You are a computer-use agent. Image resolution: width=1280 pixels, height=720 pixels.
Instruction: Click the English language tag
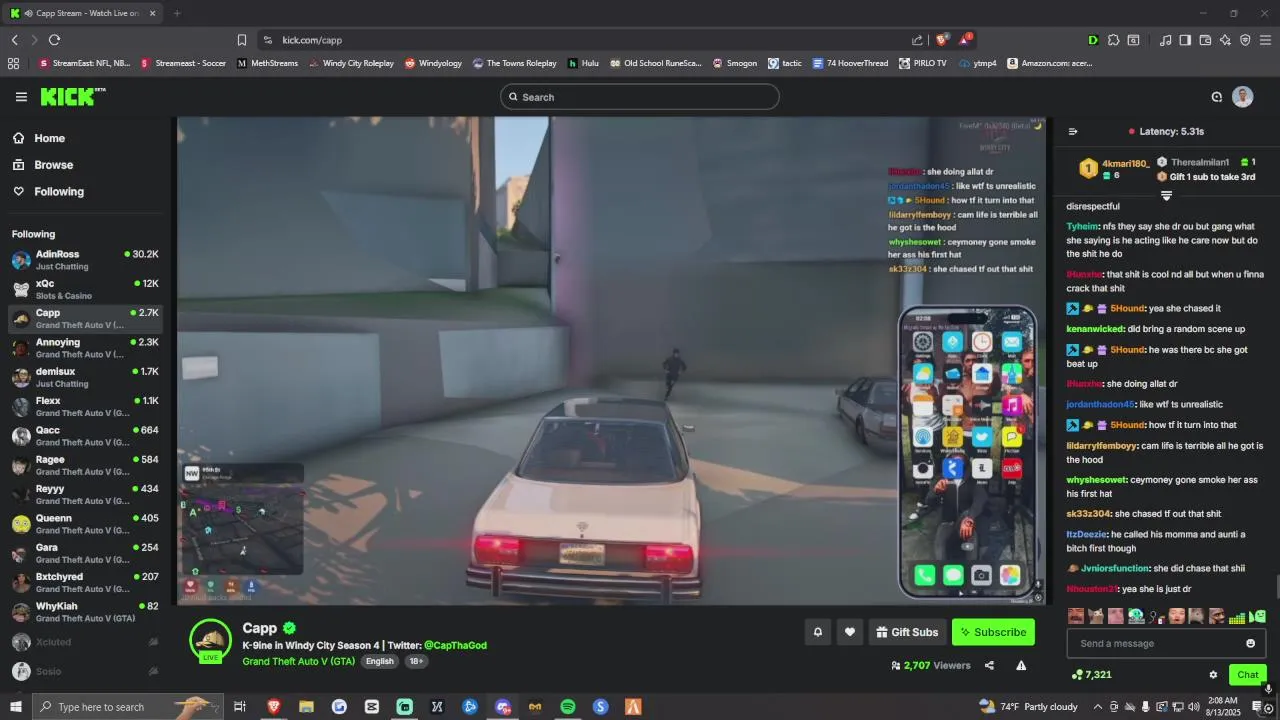tap(379, 661)
